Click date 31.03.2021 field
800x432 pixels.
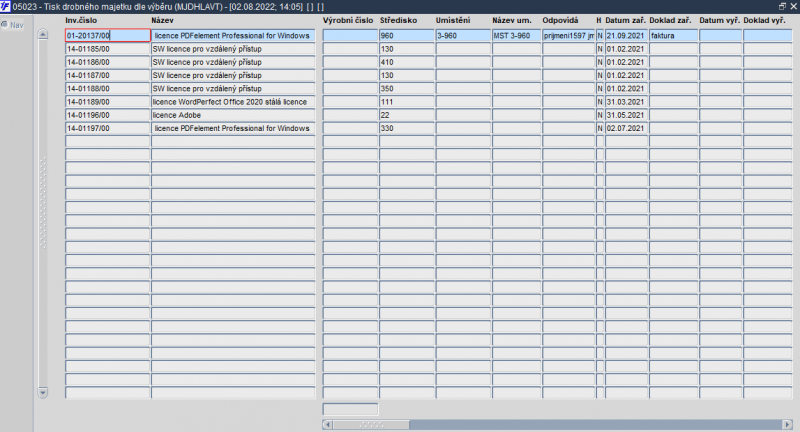pos(626,102)
